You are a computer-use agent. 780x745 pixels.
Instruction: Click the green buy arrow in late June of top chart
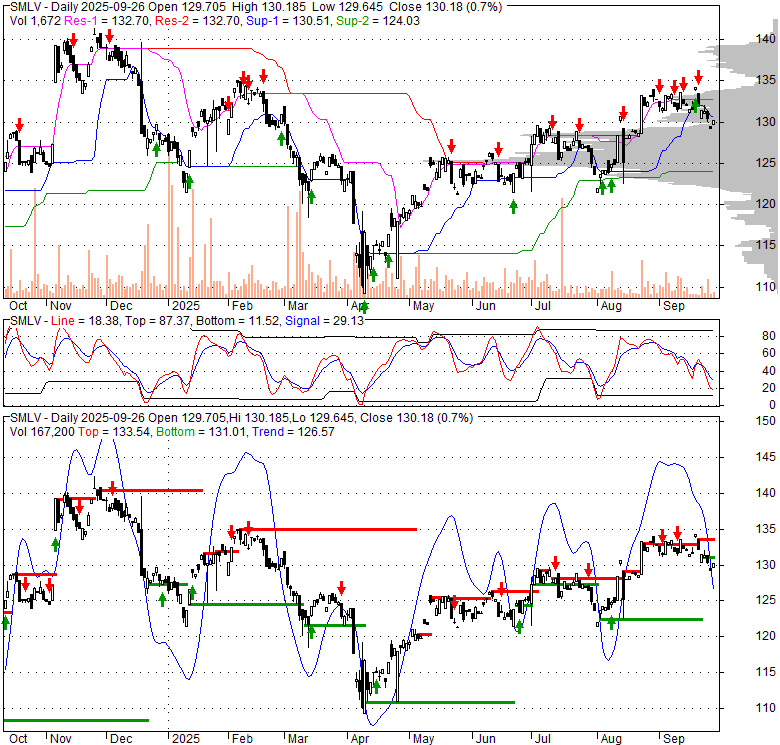pos(513,207)
